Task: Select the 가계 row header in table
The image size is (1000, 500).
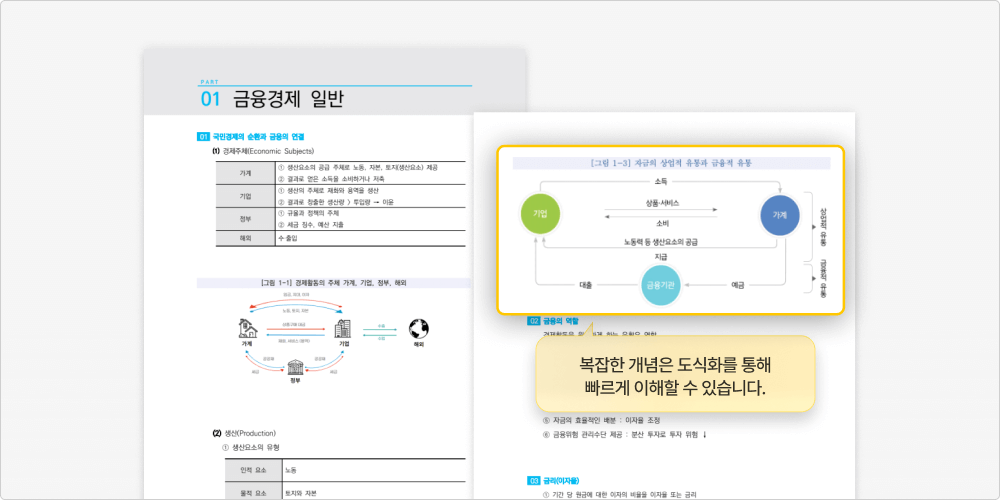Action: 245,173
